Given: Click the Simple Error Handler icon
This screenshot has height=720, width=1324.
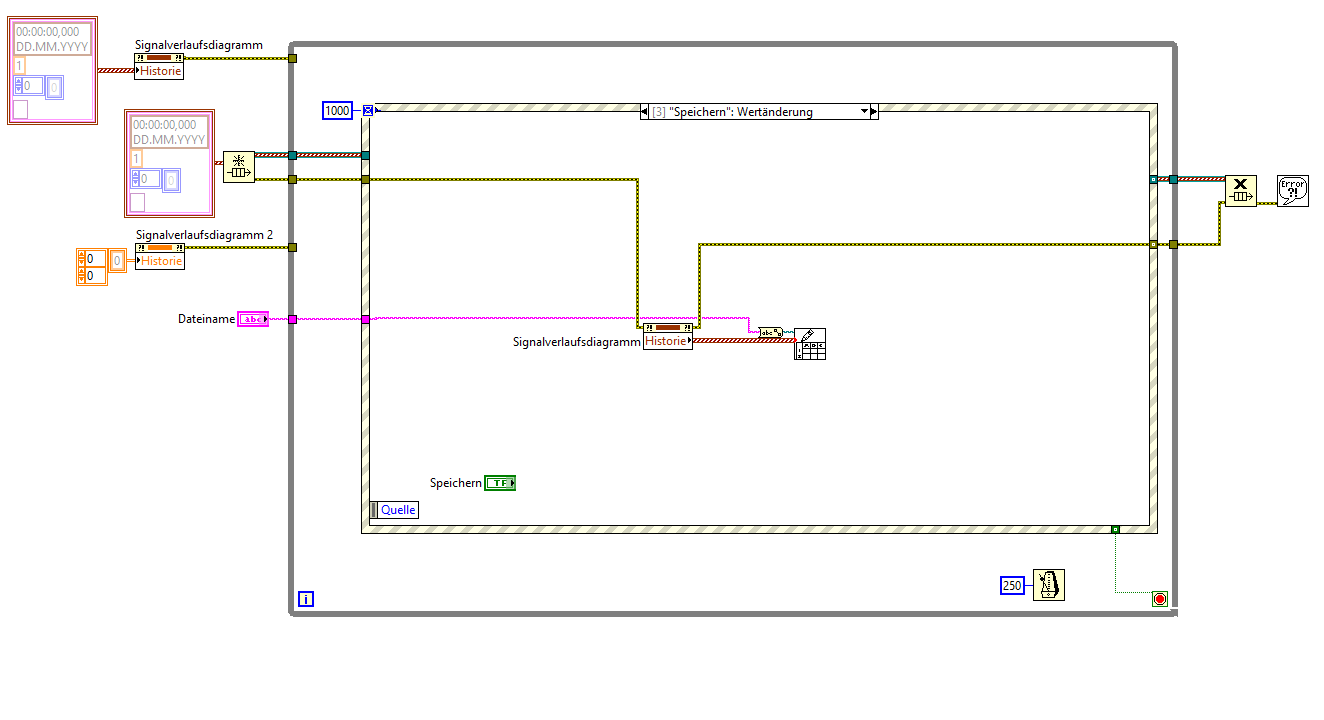Looking at the screenshot, I should pos(1293,191).
